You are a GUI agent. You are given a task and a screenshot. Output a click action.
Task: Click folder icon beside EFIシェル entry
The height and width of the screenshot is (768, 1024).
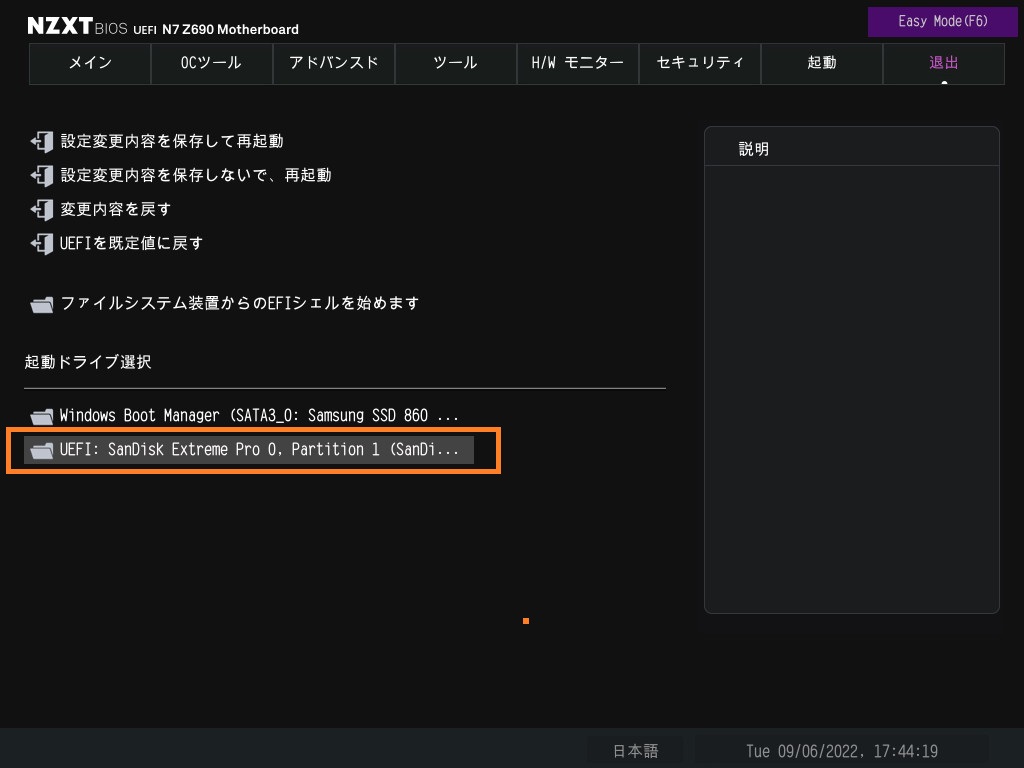[42, 304]
